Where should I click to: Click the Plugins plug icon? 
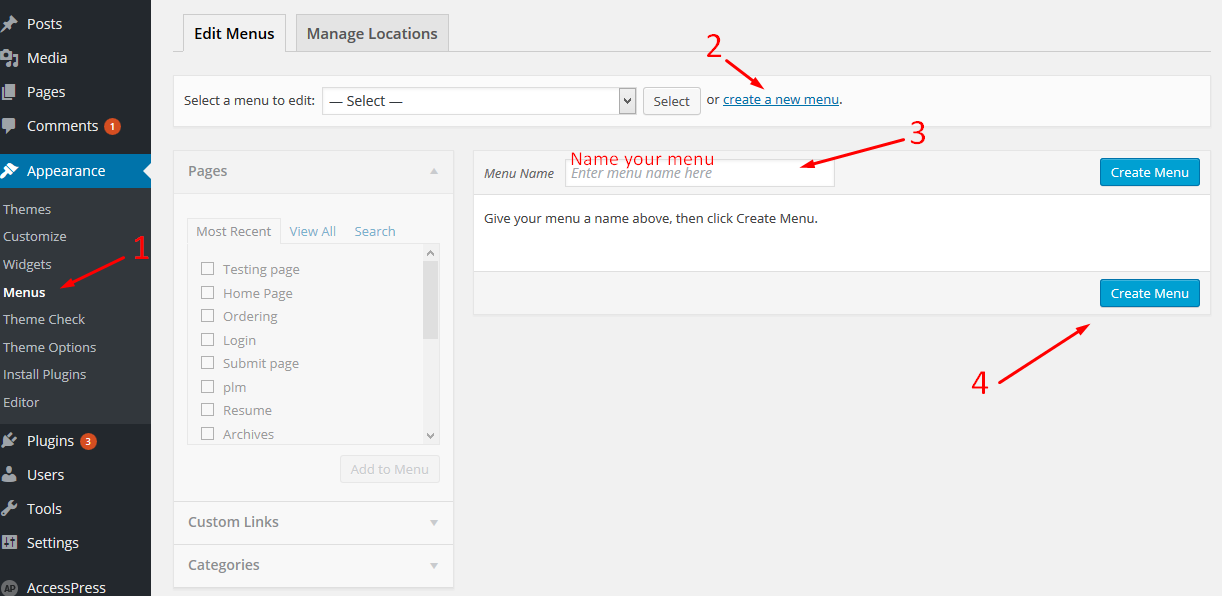10,441
